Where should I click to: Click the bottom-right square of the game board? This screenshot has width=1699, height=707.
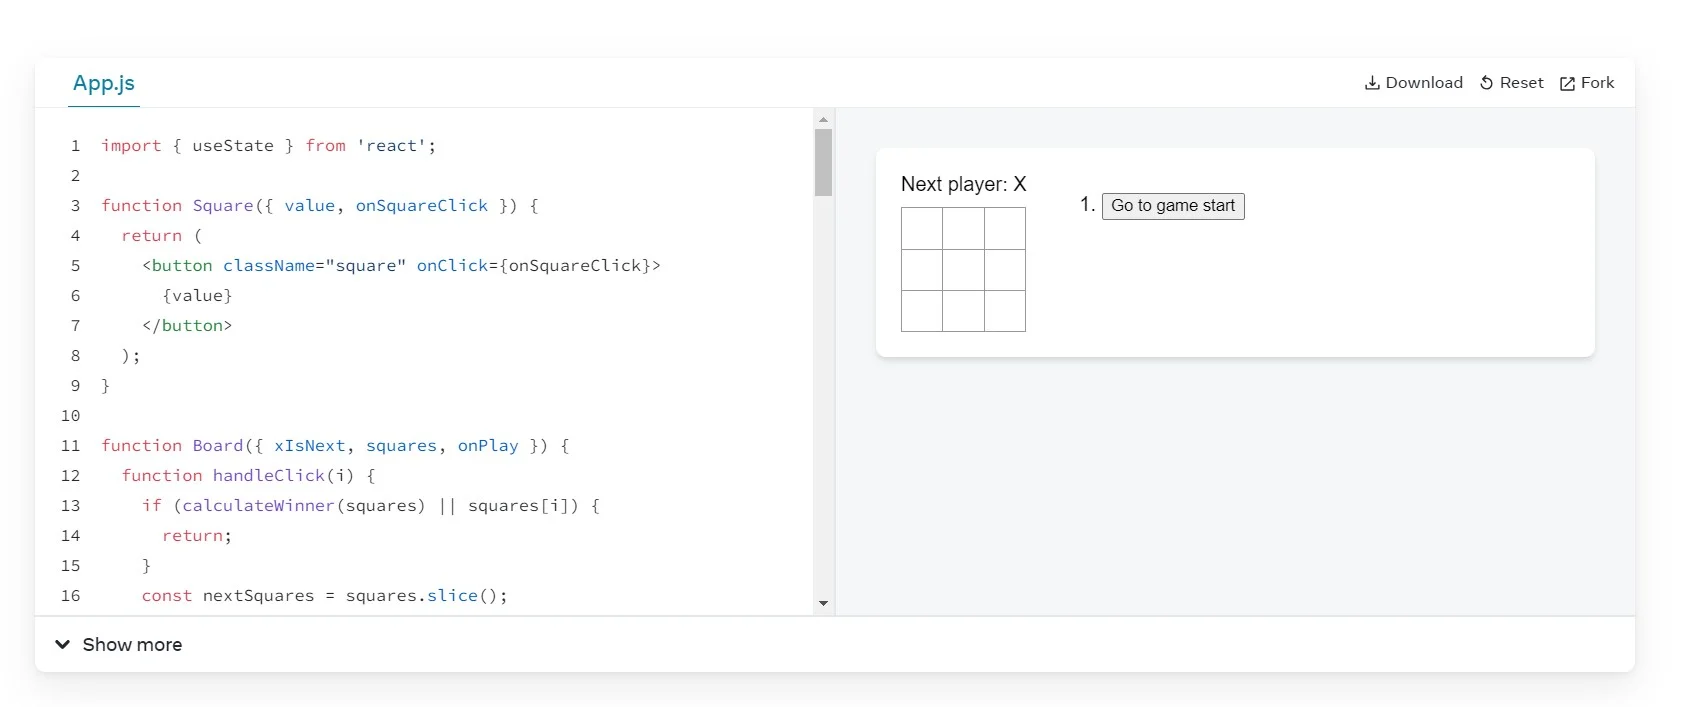point(1004,312)
